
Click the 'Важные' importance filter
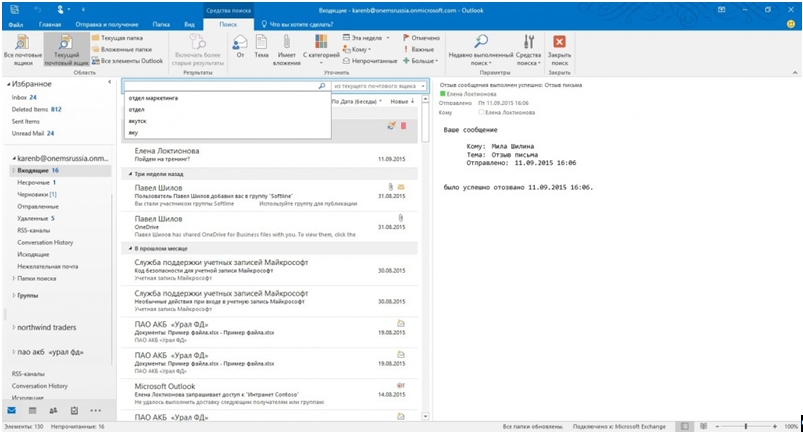pos(418,49)
